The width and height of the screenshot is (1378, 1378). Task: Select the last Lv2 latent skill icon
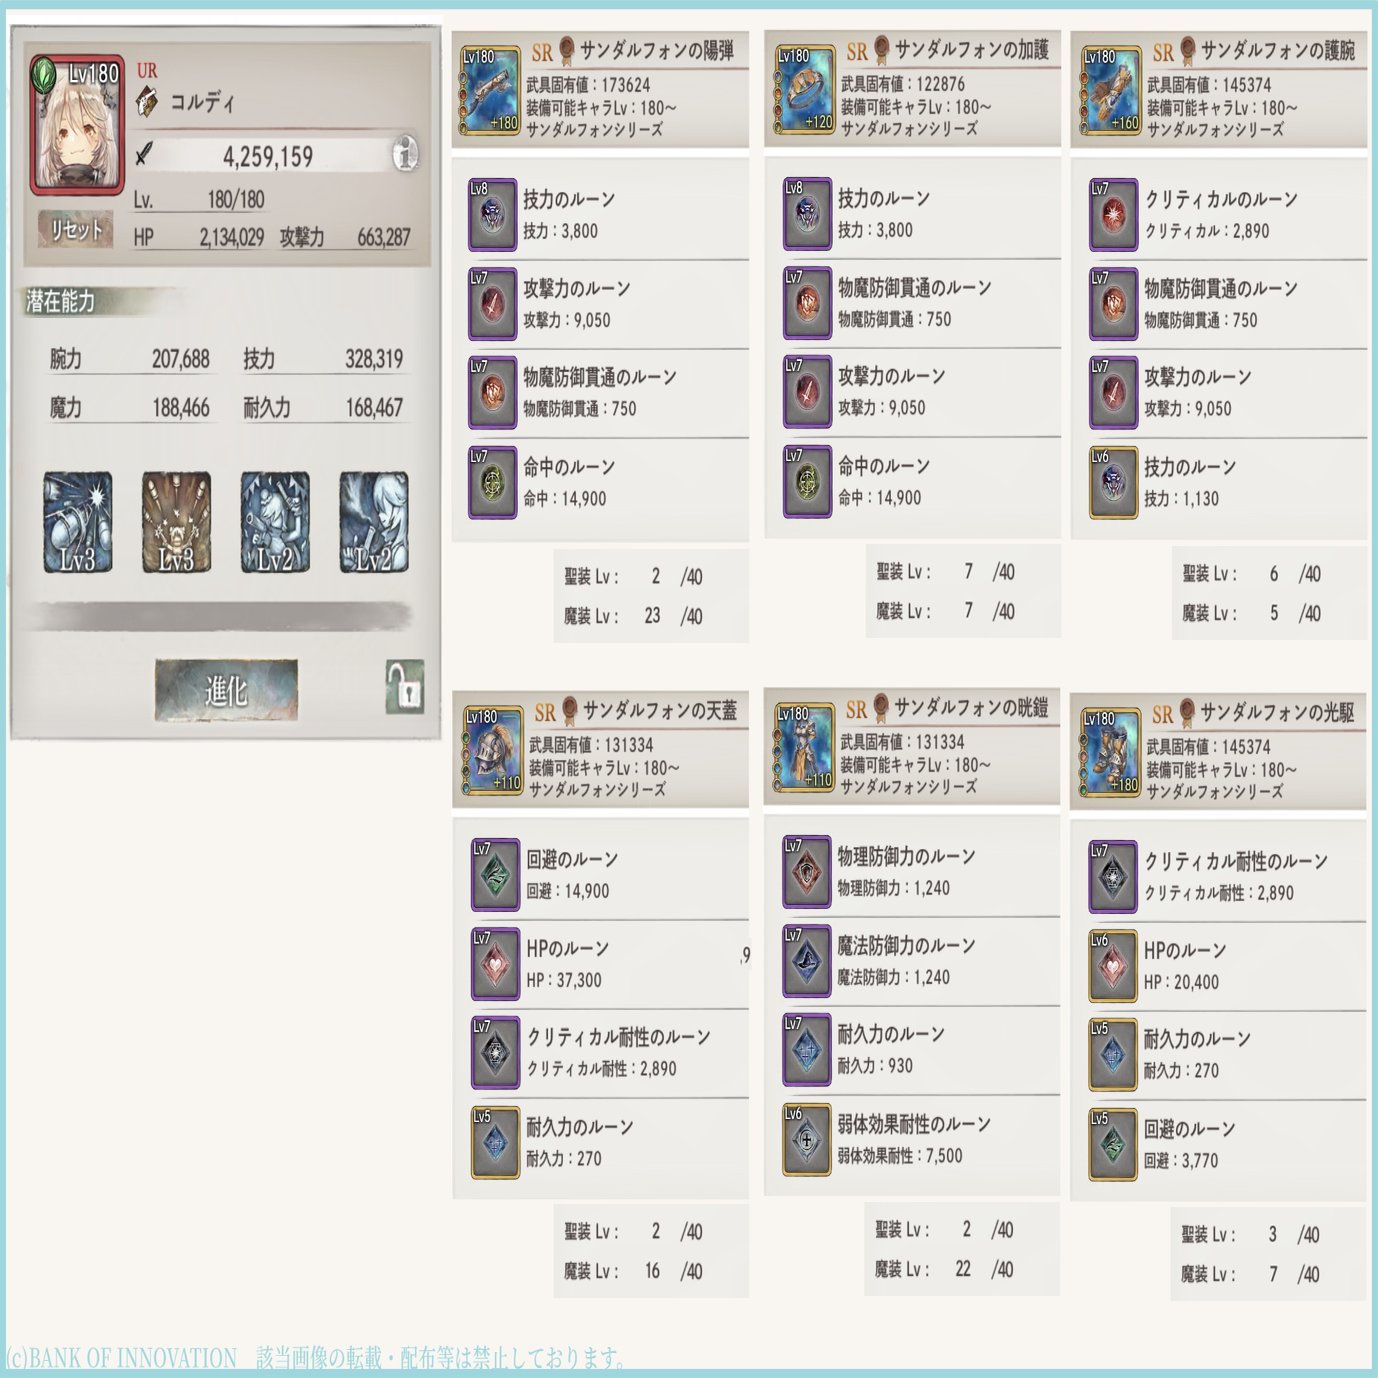tap(374, 522)
